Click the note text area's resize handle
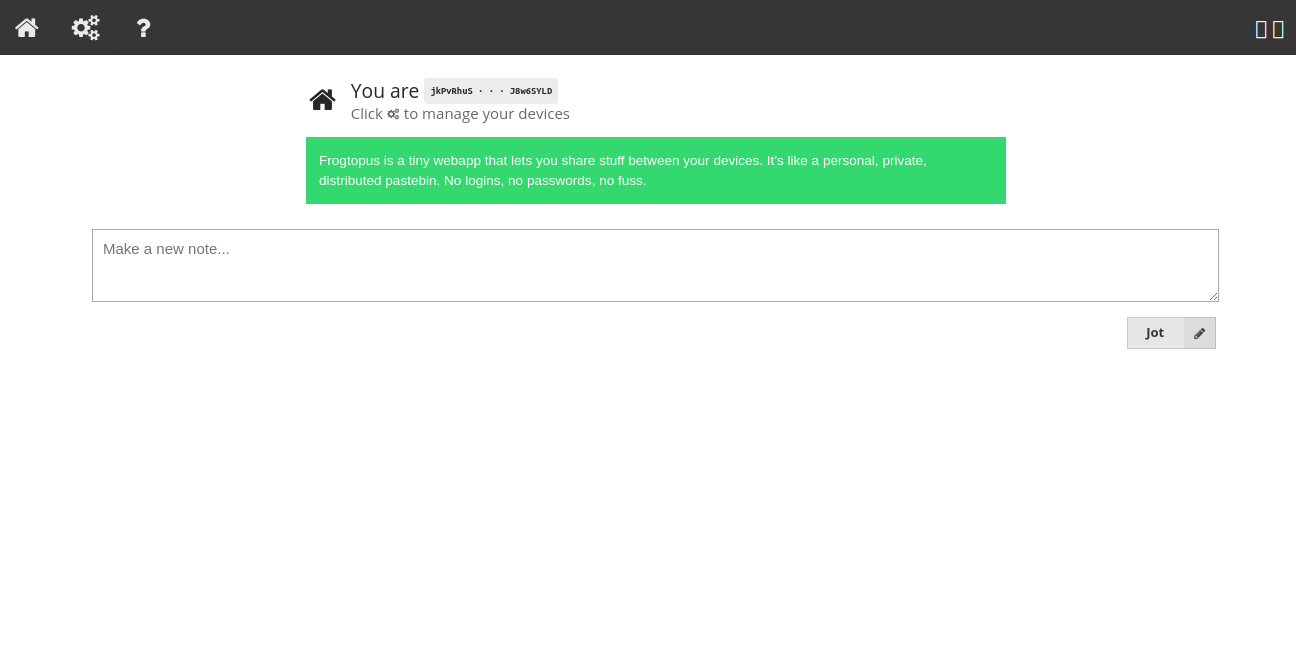 (x=1213, y=296)
